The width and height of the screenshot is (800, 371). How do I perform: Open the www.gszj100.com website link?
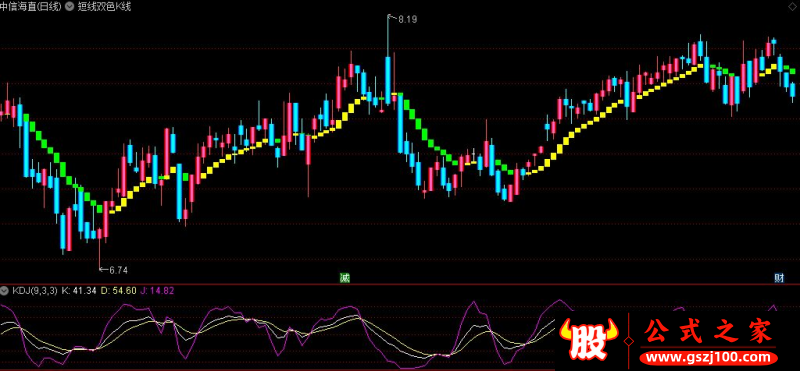coord(708,357)
